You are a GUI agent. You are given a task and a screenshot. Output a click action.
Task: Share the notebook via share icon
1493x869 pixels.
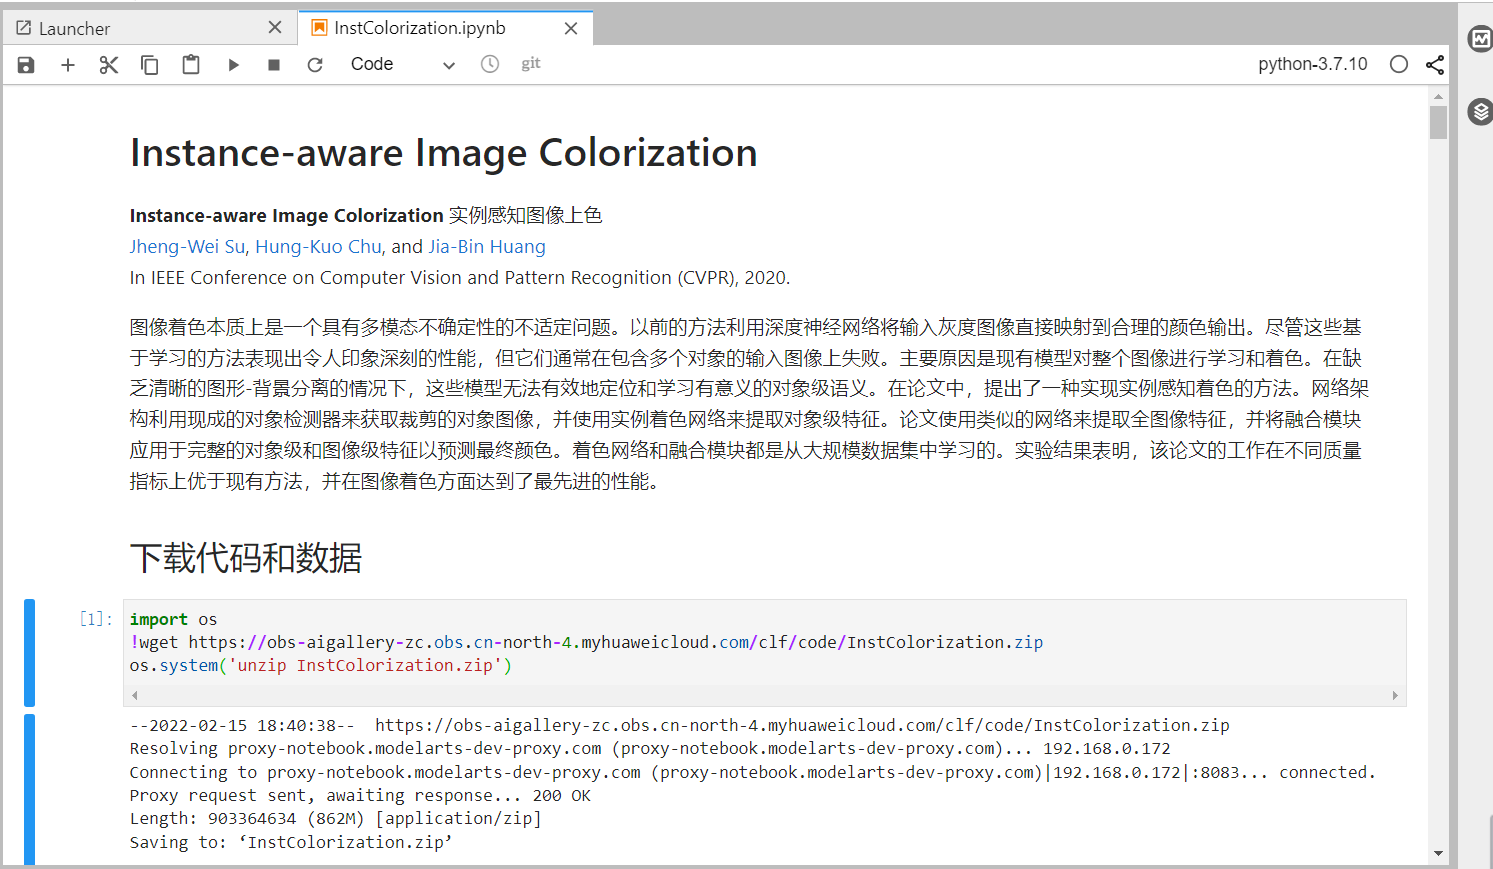[x=1435, y=65]
